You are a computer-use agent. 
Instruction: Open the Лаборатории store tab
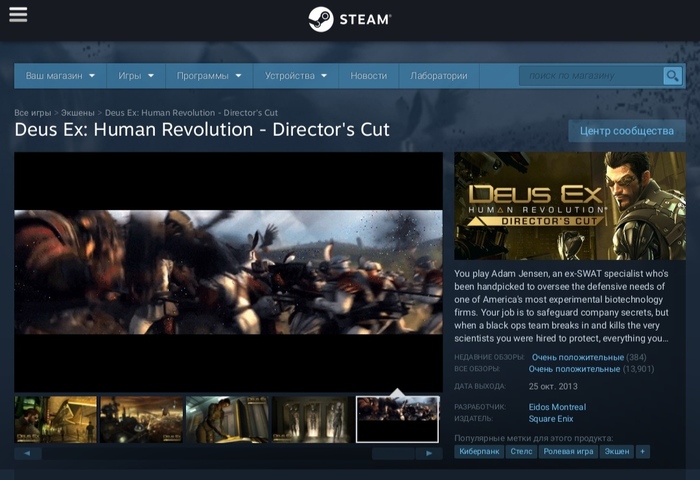(438, 76)
